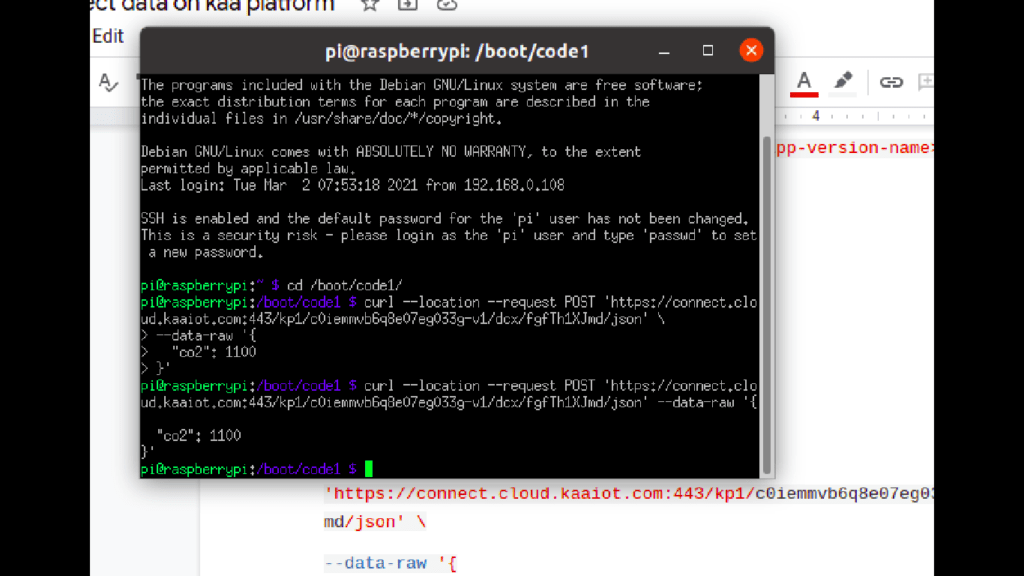This screenshot has width=1024, height=576.
Task: Open the text color tool
Action: pos(803,83)
